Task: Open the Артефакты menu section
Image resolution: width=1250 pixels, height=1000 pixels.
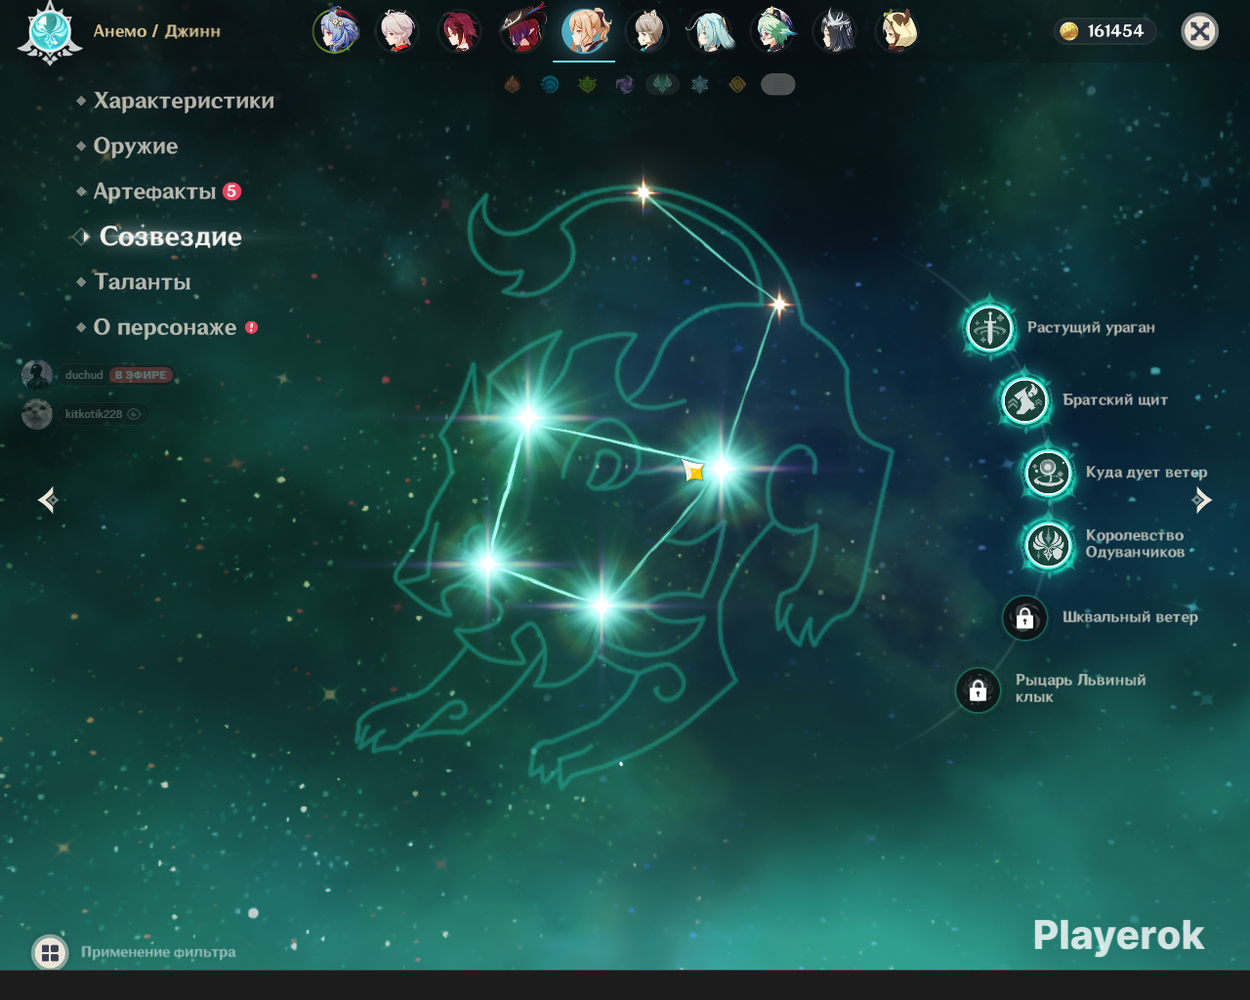Action: (146, 191)
